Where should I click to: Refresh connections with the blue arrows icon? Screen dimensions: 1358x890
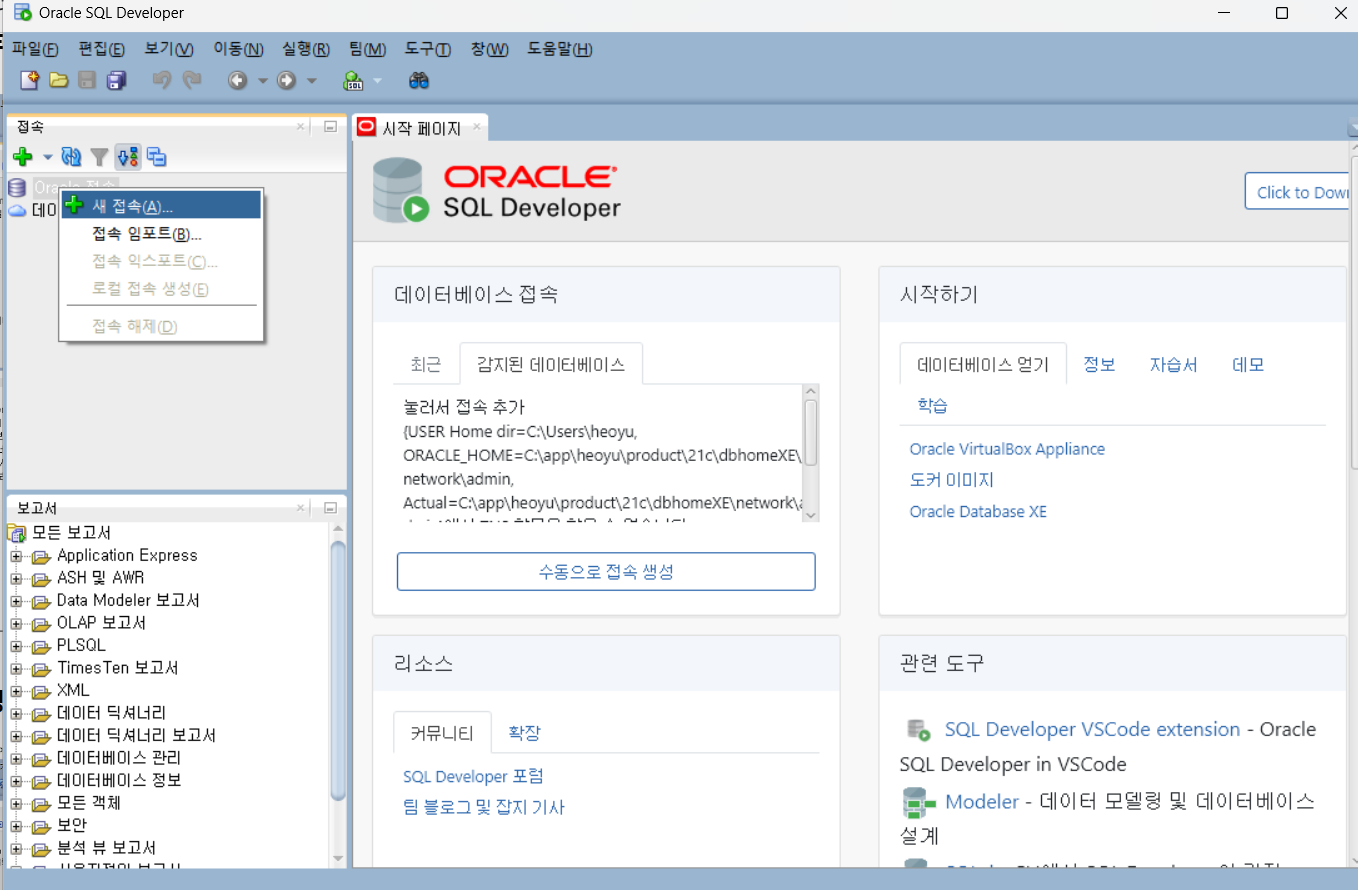click(x=71, y=157)
